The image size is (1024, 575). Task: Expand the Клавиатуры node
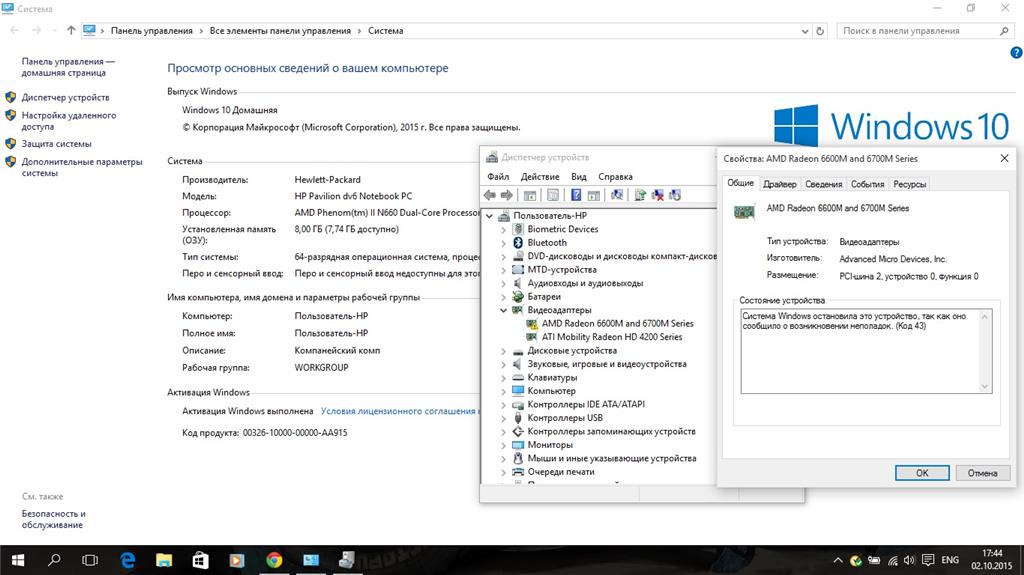pos(503,378)
